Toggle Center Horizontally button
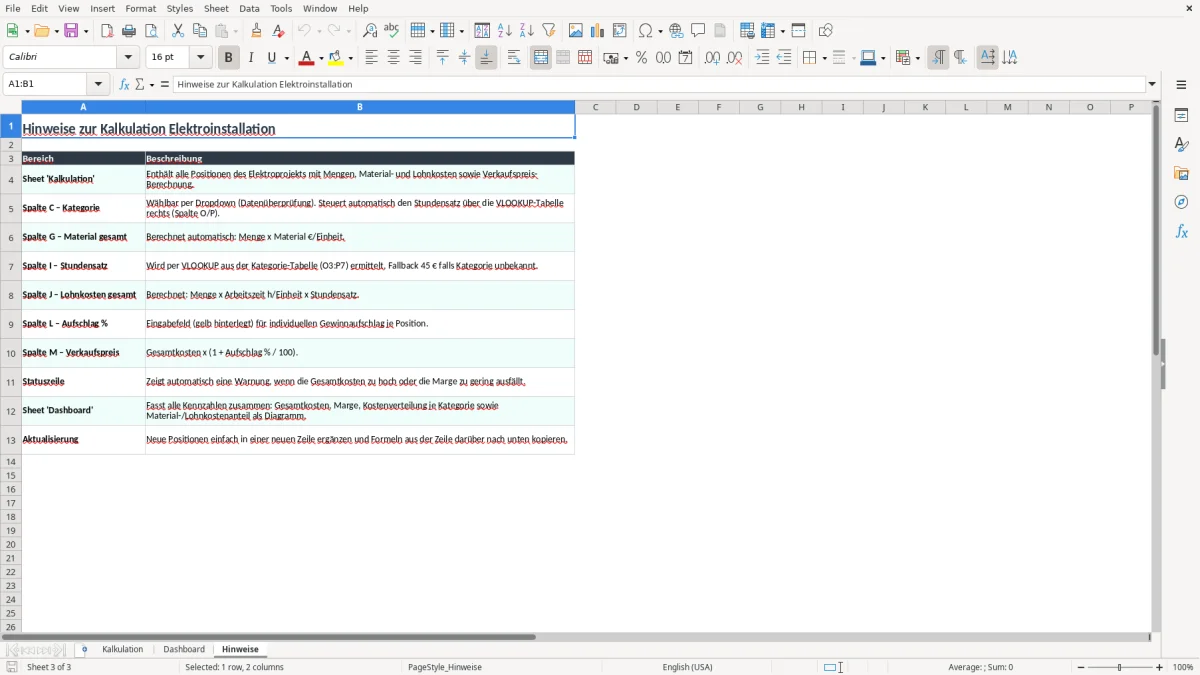Viewport: 1200px width, 675px height. click(393, 58)
